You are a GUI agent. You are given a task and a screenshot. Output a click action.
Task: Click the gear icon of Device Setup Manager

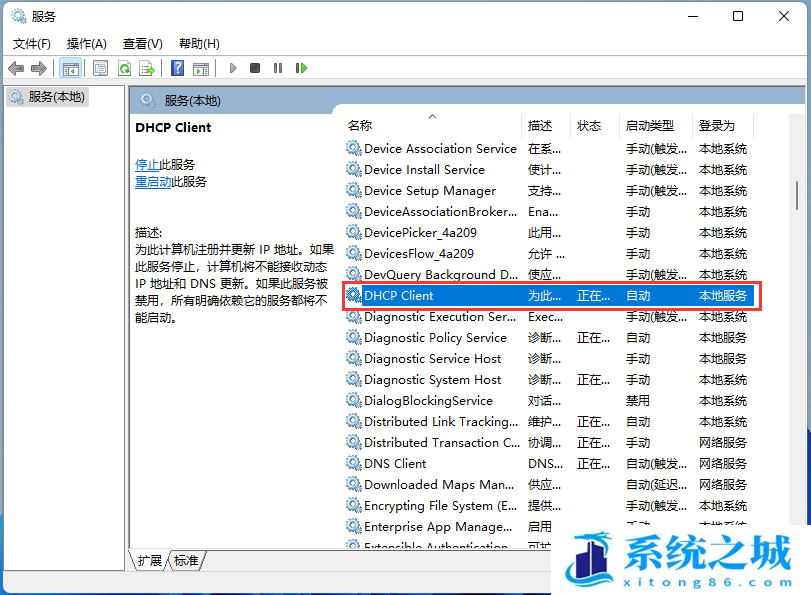coord(354,190)
